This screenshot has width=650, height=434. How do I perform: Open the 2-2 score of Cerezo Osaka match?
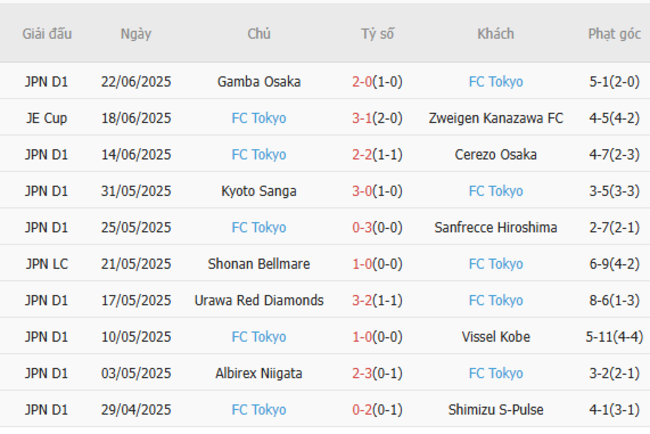click(x=377, y=155)
